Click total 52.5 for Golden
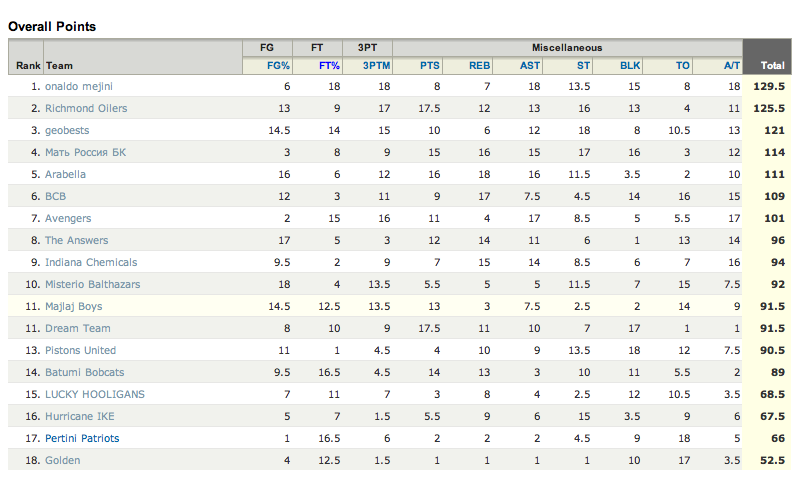This screenshot has width=796, height=477. click(x=772, y=460)
